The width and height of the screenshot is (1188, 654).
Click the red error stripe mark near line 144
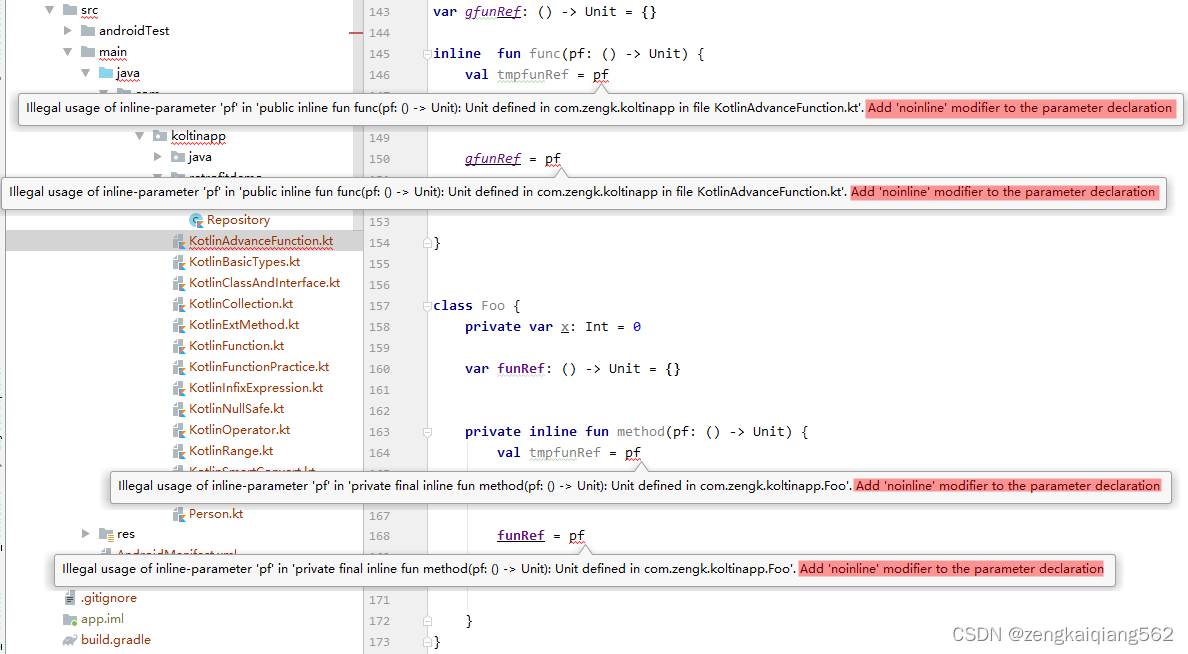tap(356, 33)
